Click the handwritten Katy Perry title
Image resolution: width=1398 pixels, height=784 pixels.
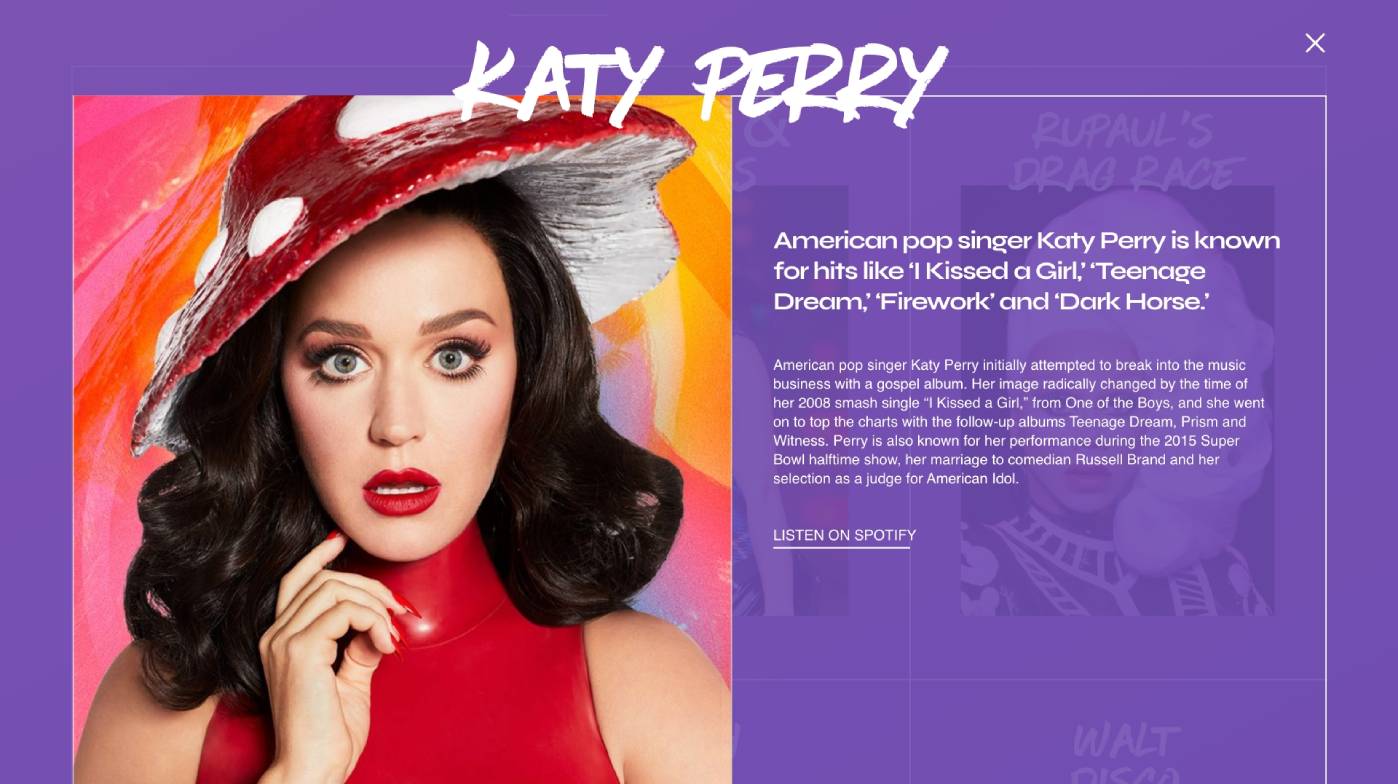[x=701, y=84]
